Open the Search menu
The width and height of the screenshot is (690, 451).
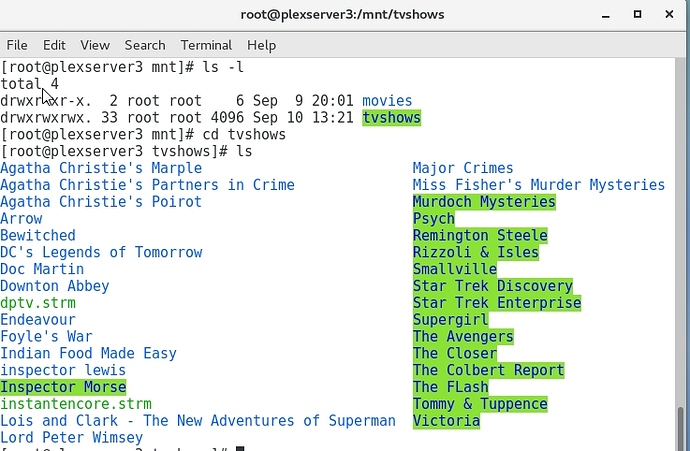[145, 45]
